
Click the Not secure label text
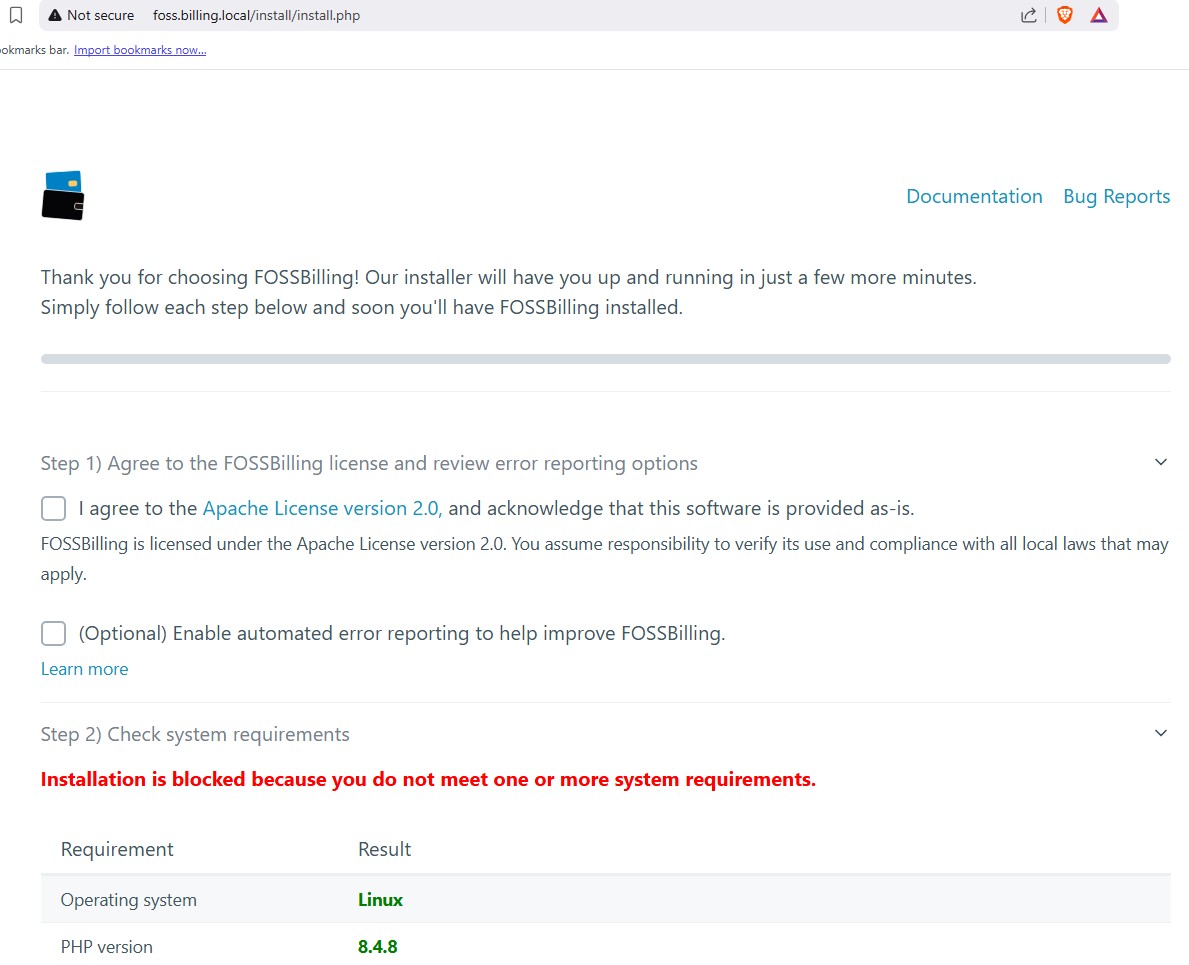[100, 15]
